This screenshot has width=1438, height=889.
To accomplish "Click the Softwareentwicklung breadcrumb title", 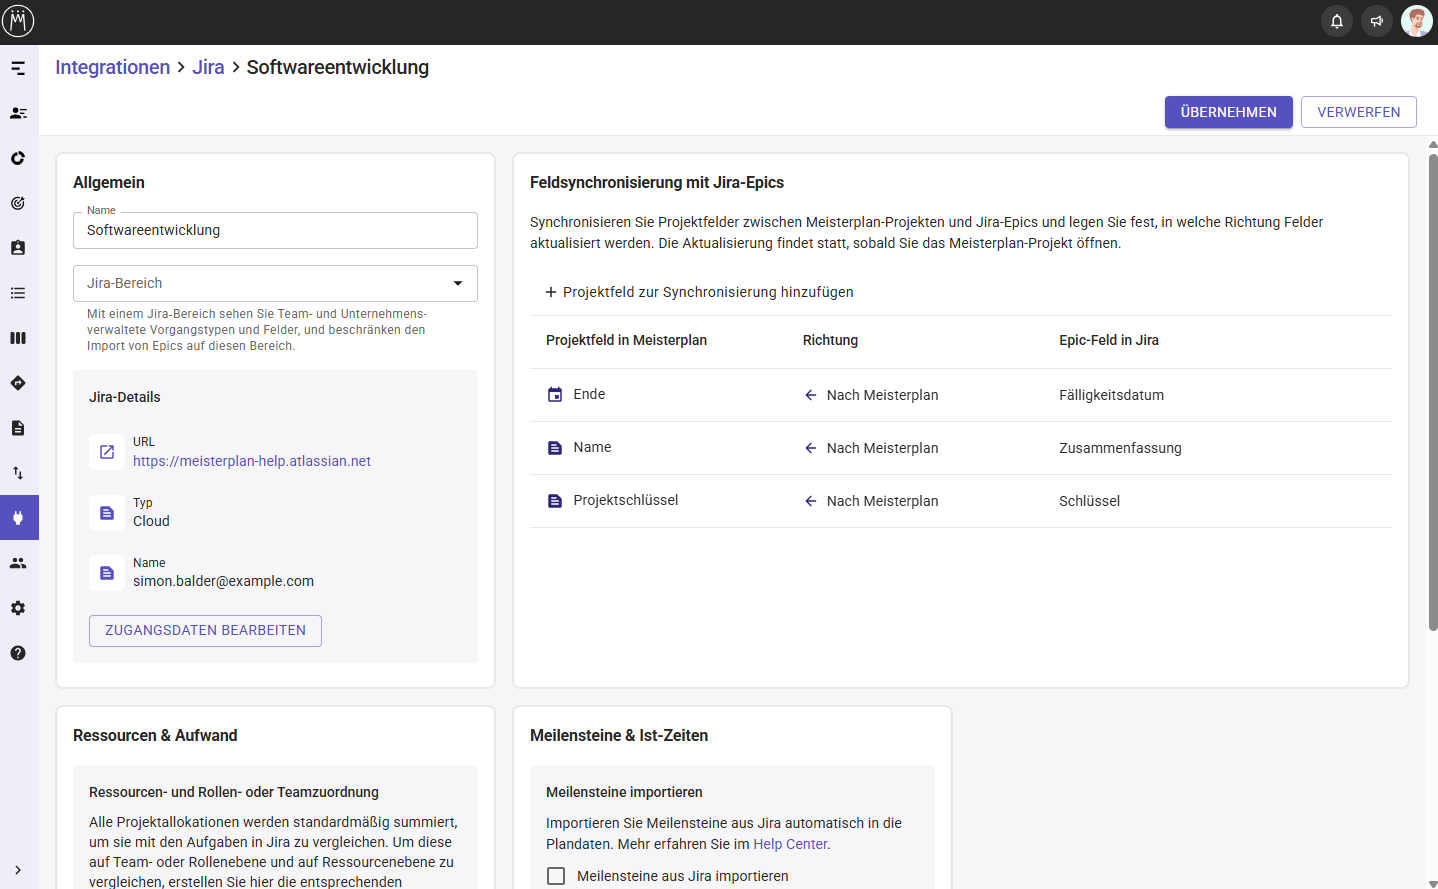I will (338, 67).
